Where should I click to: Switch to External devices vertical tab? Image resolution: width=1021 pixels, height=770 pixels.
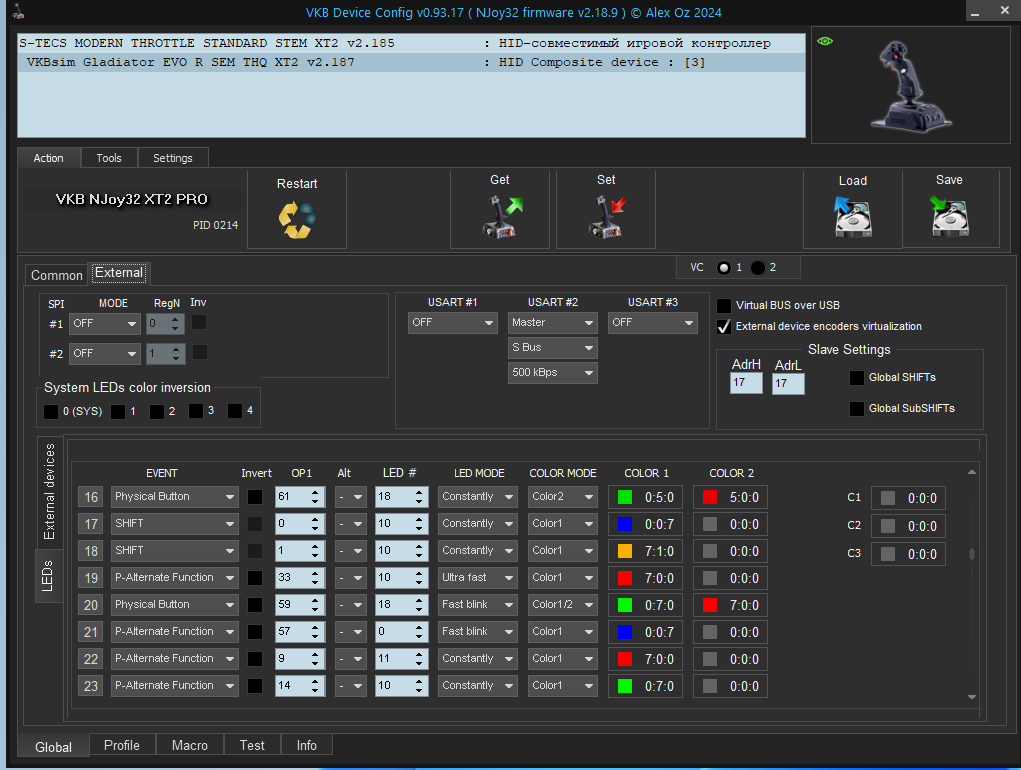point(49,491)
